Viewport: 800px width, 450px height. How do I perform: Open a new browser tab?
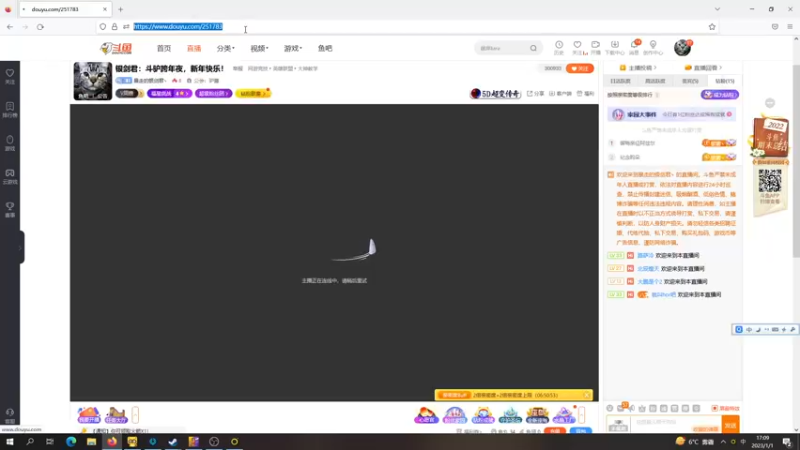(x=120, y=9)
